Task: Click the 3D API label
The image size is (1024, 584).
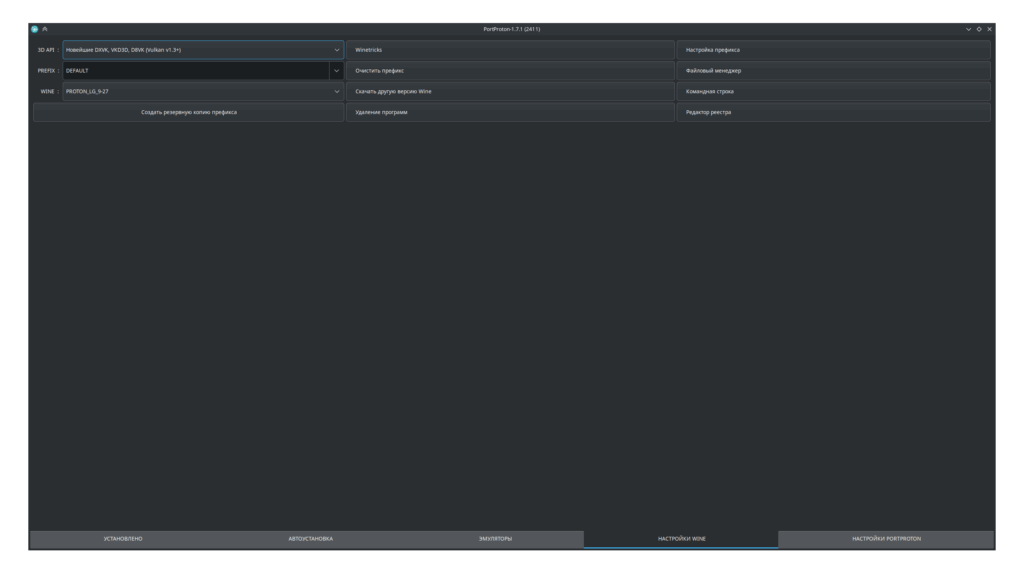Action: [x=46, y=50]
